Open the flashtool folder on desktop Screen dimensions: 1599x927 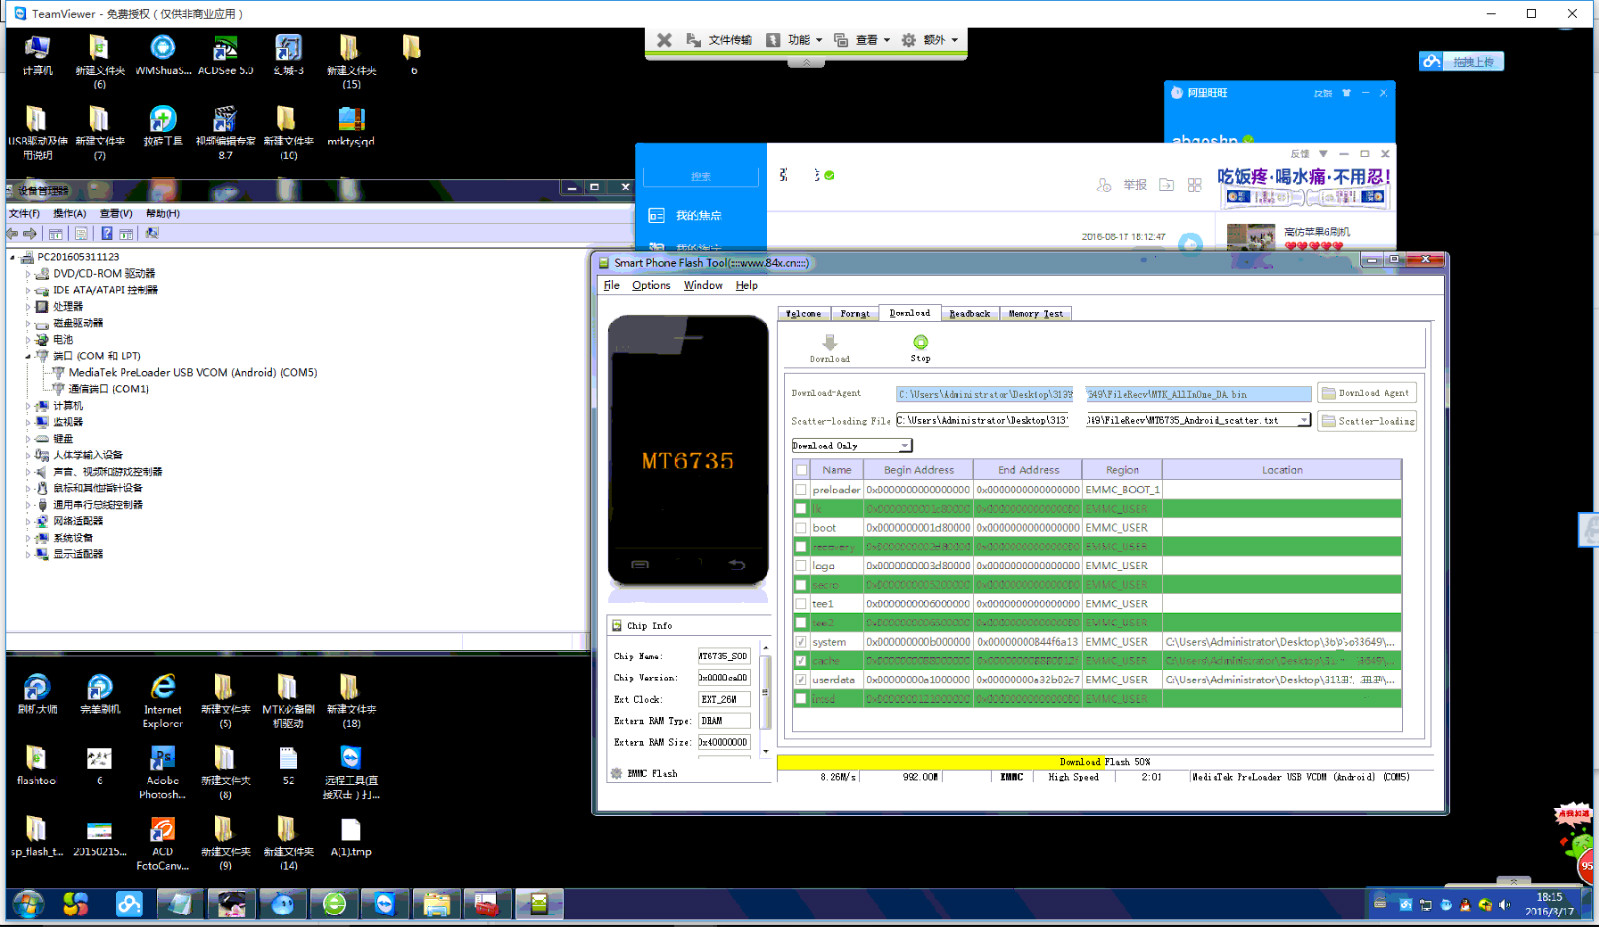click(x=36, y=765)
